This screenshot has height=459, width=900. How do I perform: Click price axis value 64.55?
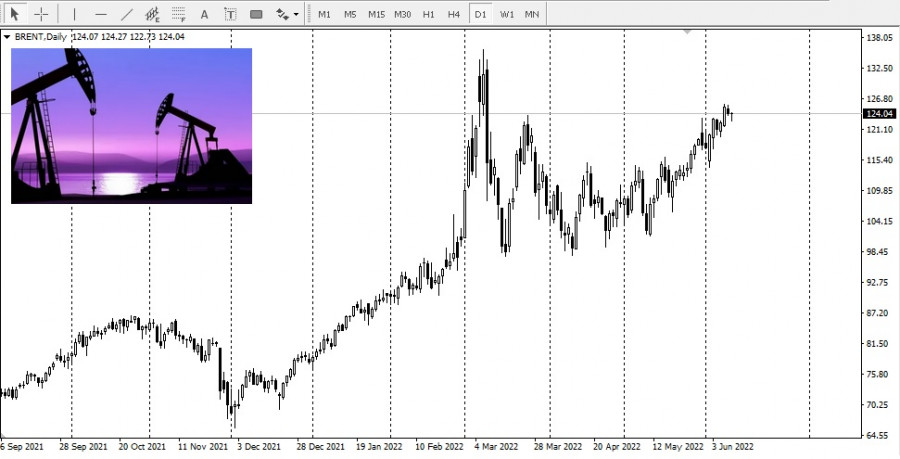click(x=879, y=435)
